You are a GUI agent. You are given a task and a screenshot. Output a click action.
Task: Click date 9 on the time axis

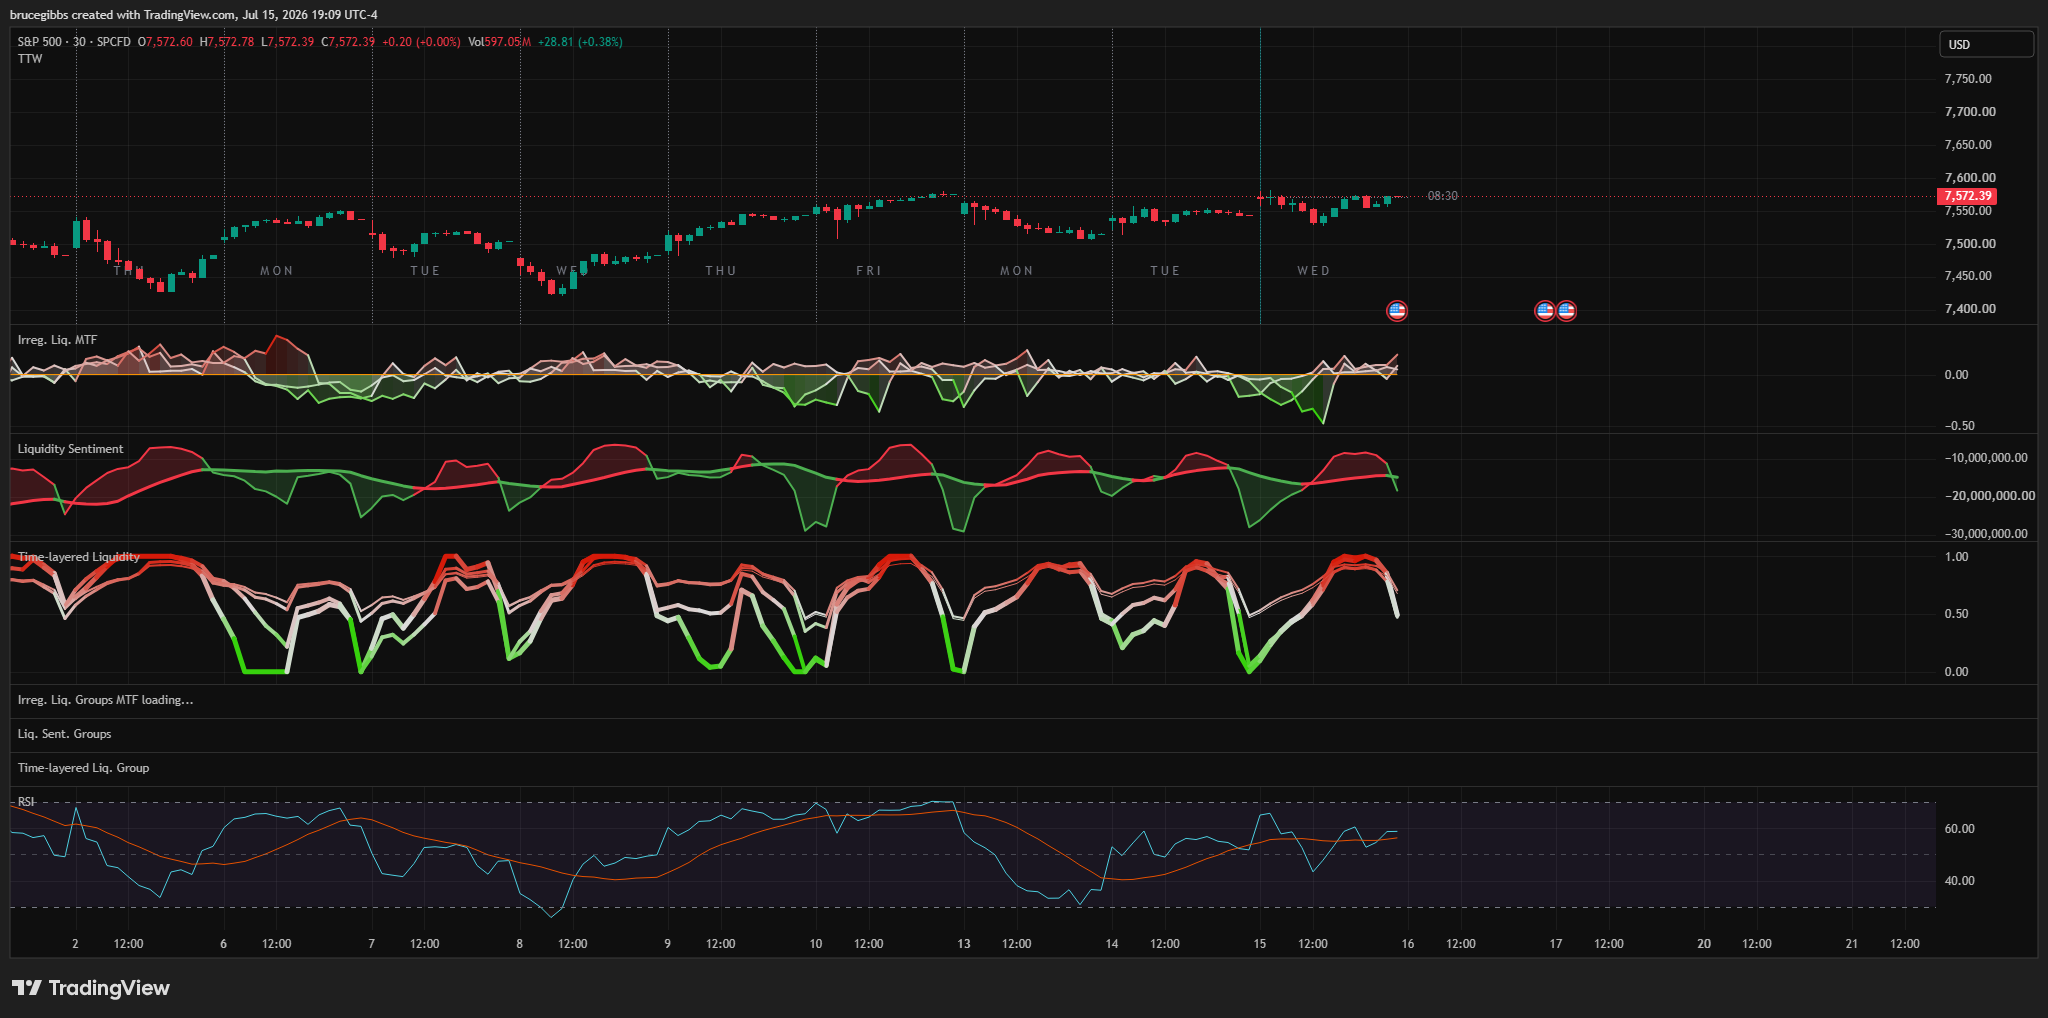pyautogui.click(x=668, y=944)
